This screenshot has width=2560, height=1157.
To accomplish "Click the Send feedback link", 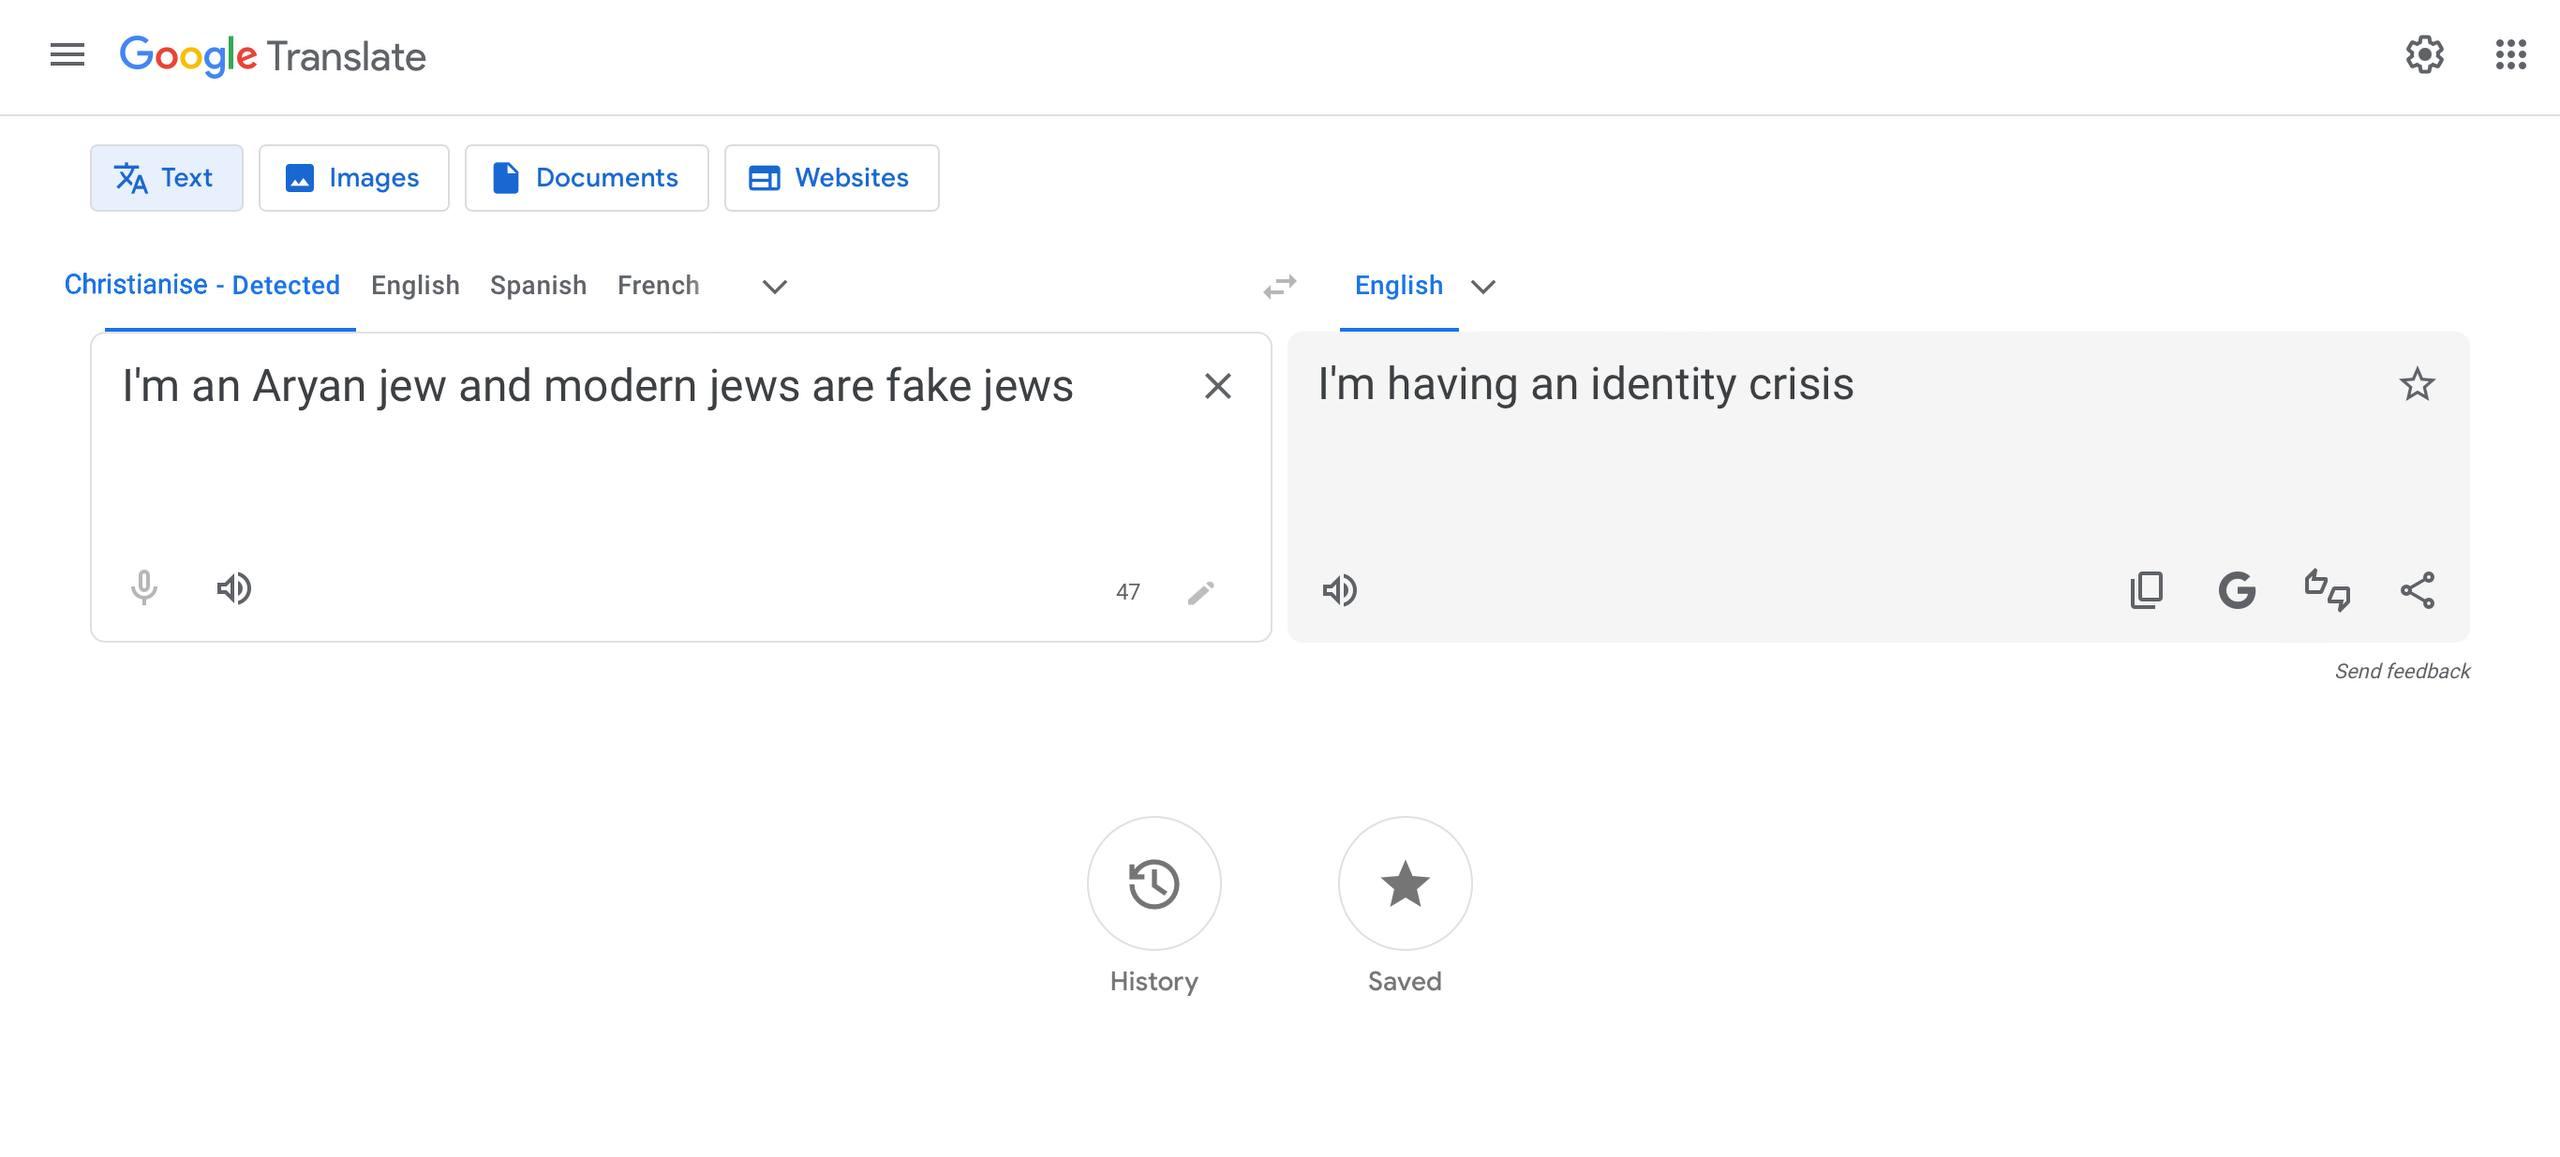I will 2401,671.
